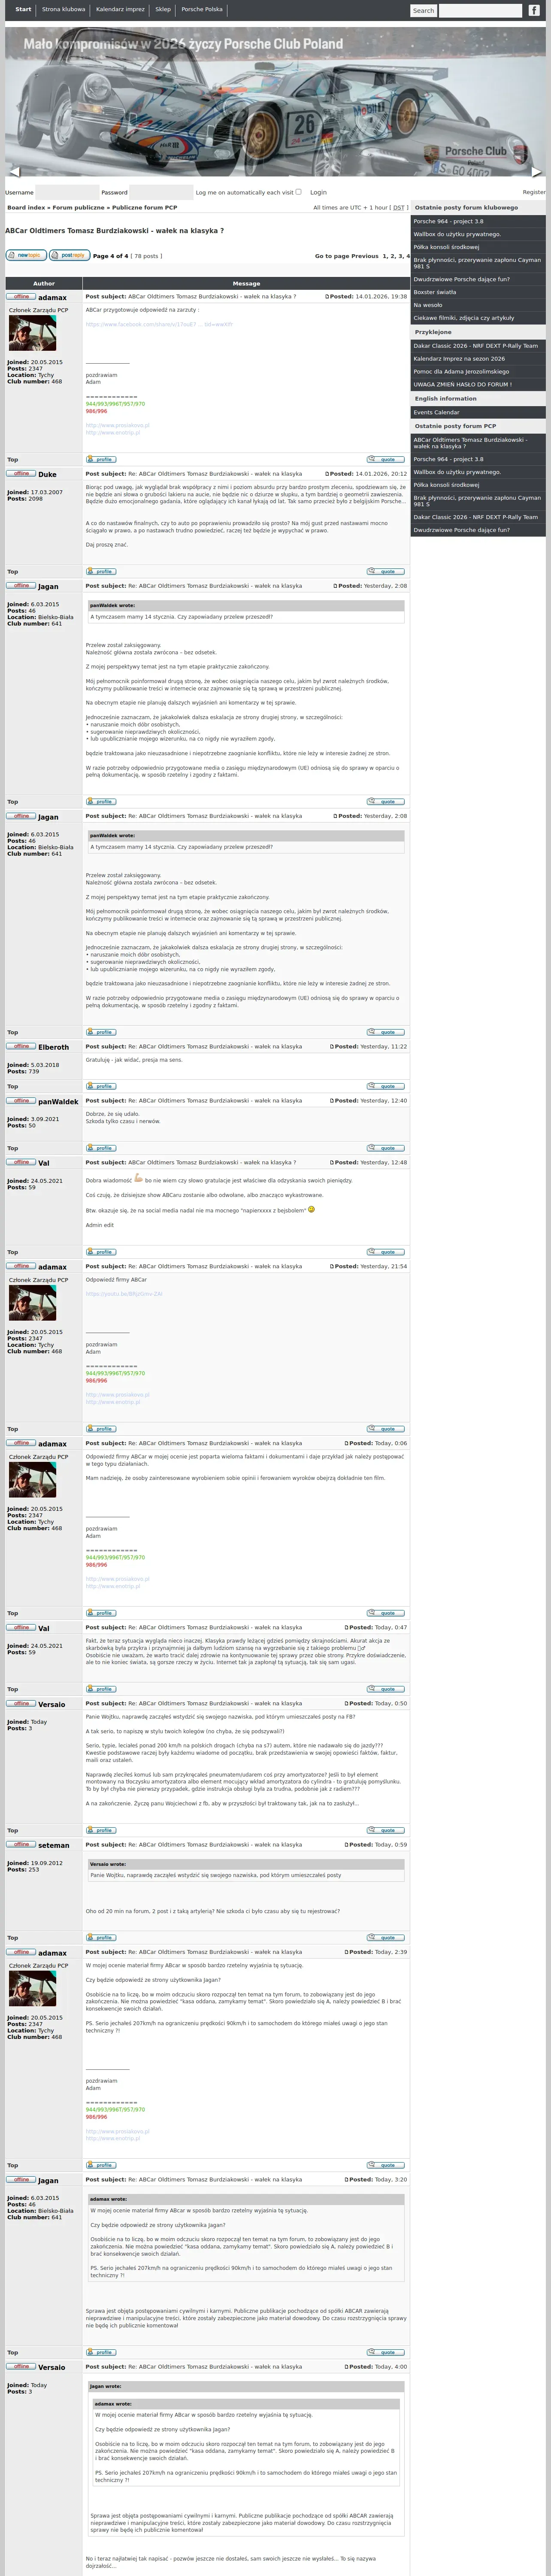Viewport: 551px width, 2576px height.
Task: Quote Val's Today 0:47 post
Action: click(x=386, y=1688)
